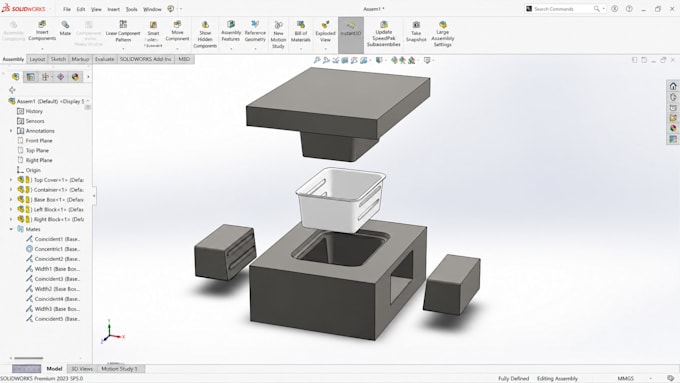Open View Settings monitor icon
This screenshot has height=383, width=680.
427,60
